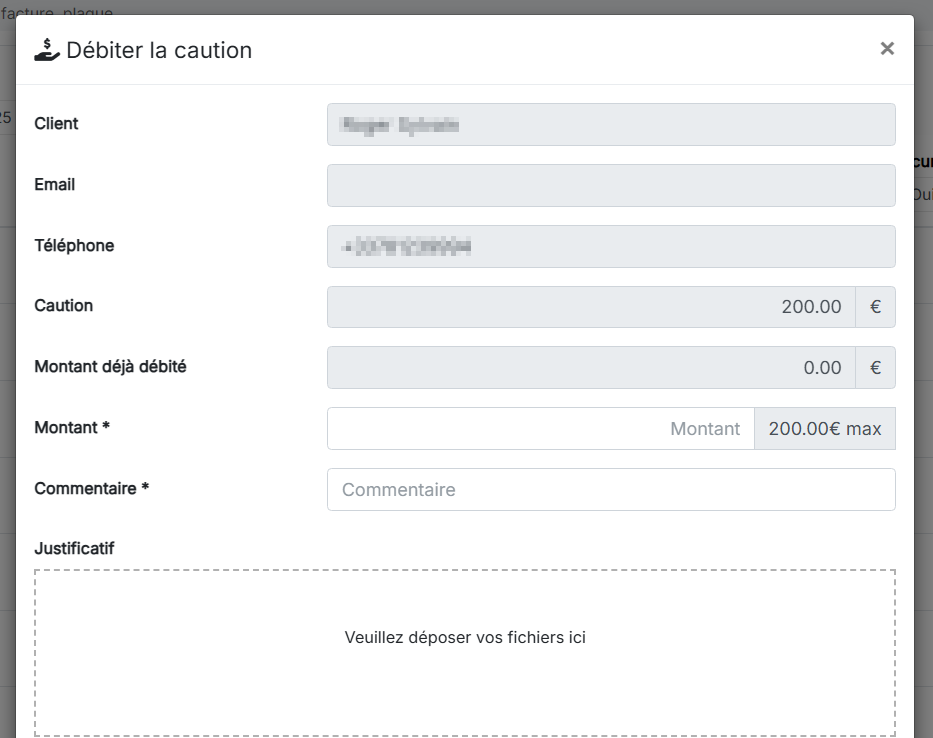Click the 'Veuillez déposer vos fichiers ici' text

(x=465, y=638)
